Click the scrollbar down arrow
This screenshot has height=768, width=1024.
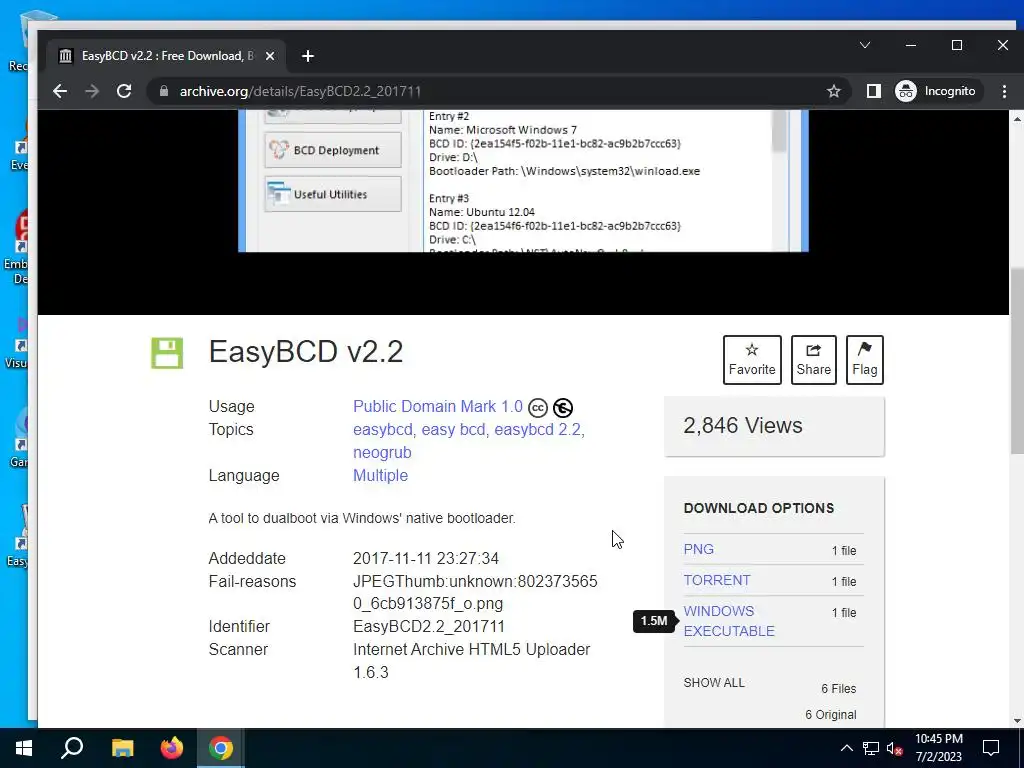(1017, 721)
